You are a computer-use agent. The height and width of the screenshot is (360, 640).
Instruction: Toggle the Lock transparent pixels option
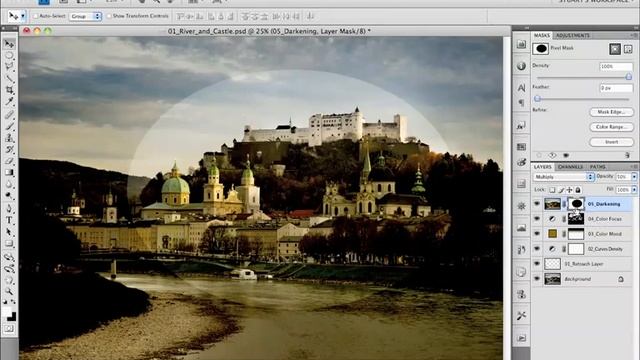[552, 190]
